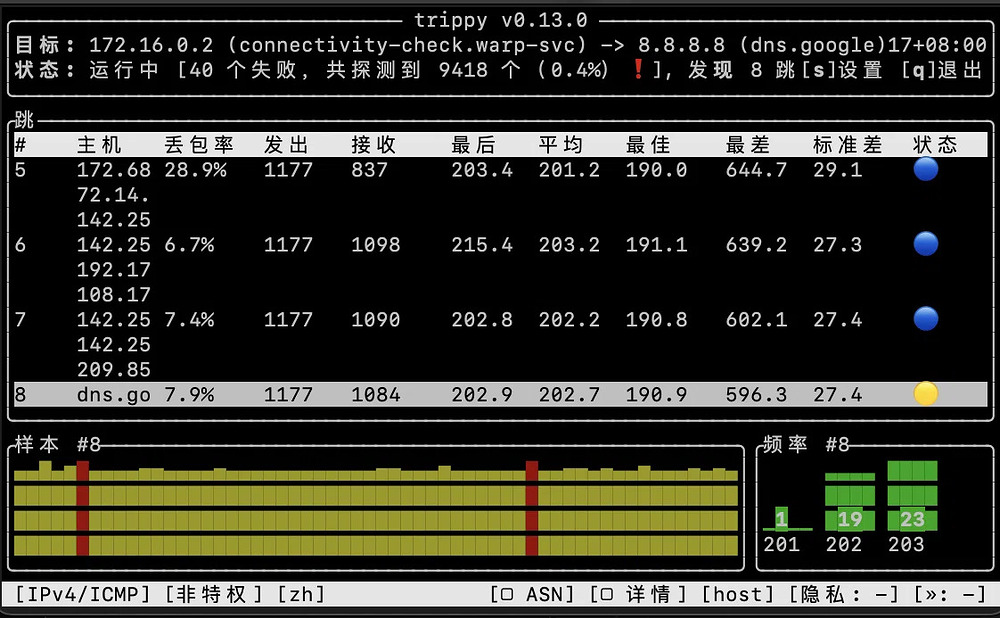This screenshot has height=618, width=1000.
Task: Click the 215.4 last latency value
Action: (482, 244)
